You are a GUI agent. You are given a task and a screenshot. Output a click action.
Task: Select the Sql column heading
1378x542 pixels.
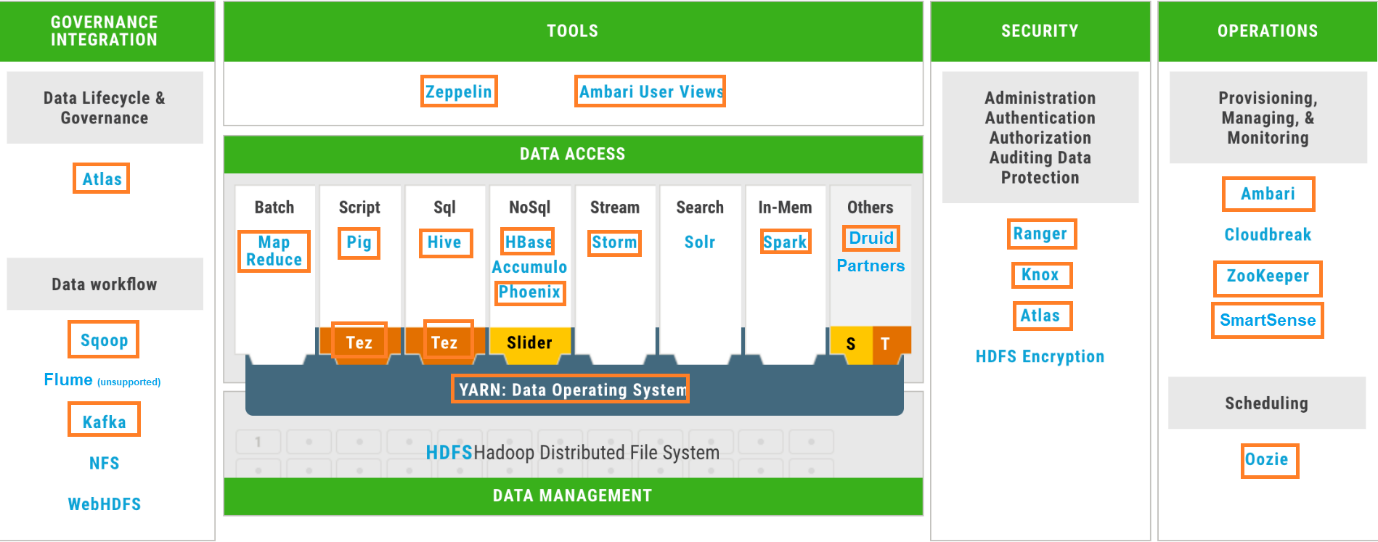(x=444, y=207)
